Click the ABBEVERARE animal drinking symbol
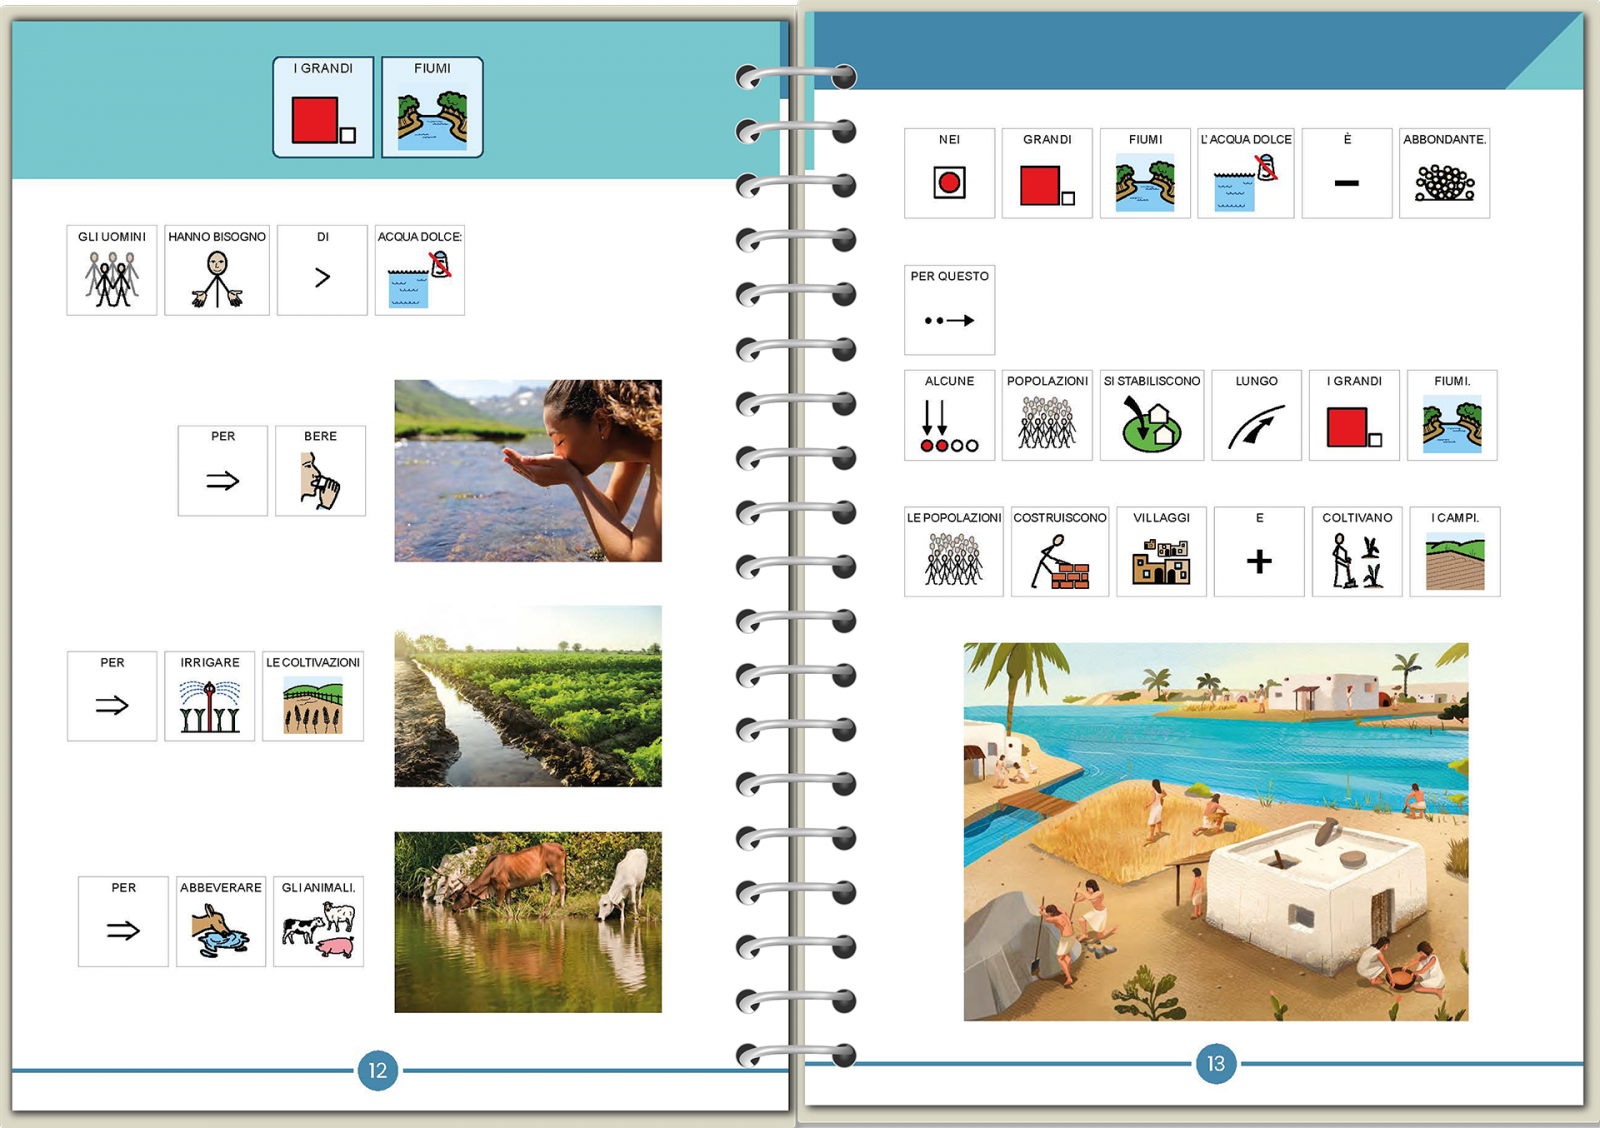1600x1128 pixels. coord(221,922)
